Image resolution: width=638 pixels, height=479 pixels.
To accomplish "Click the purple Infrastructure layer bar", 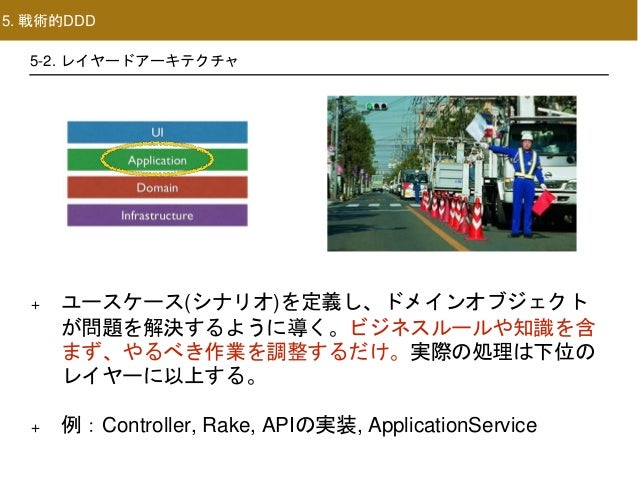I will click(x=157, y=215).
